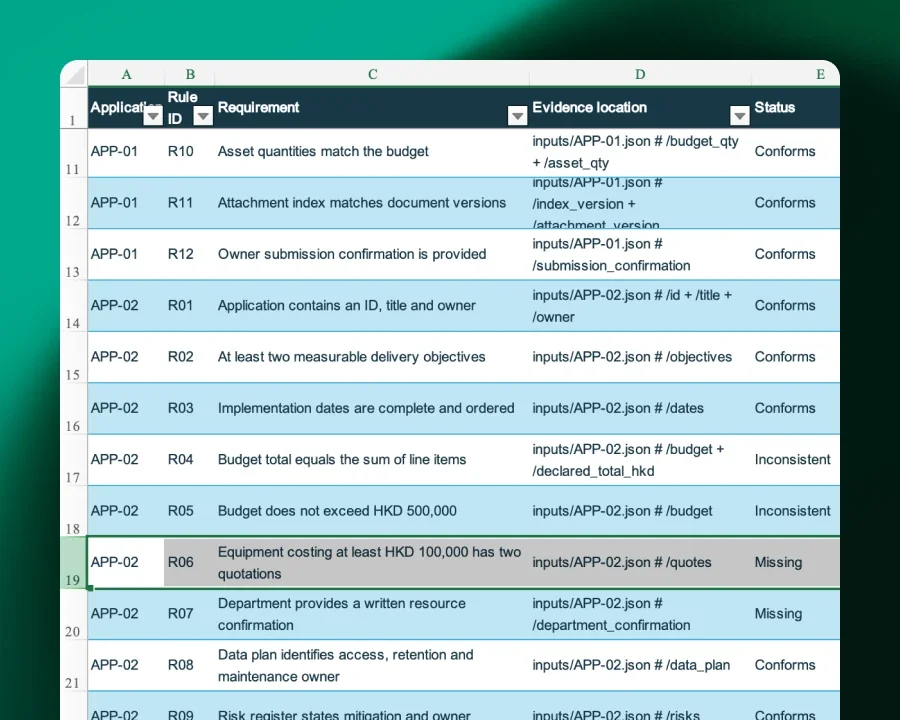This screenshot has width=900, height=720.
Task: Select "Department provides a written resource confirmation"
Action: [372, 614]
